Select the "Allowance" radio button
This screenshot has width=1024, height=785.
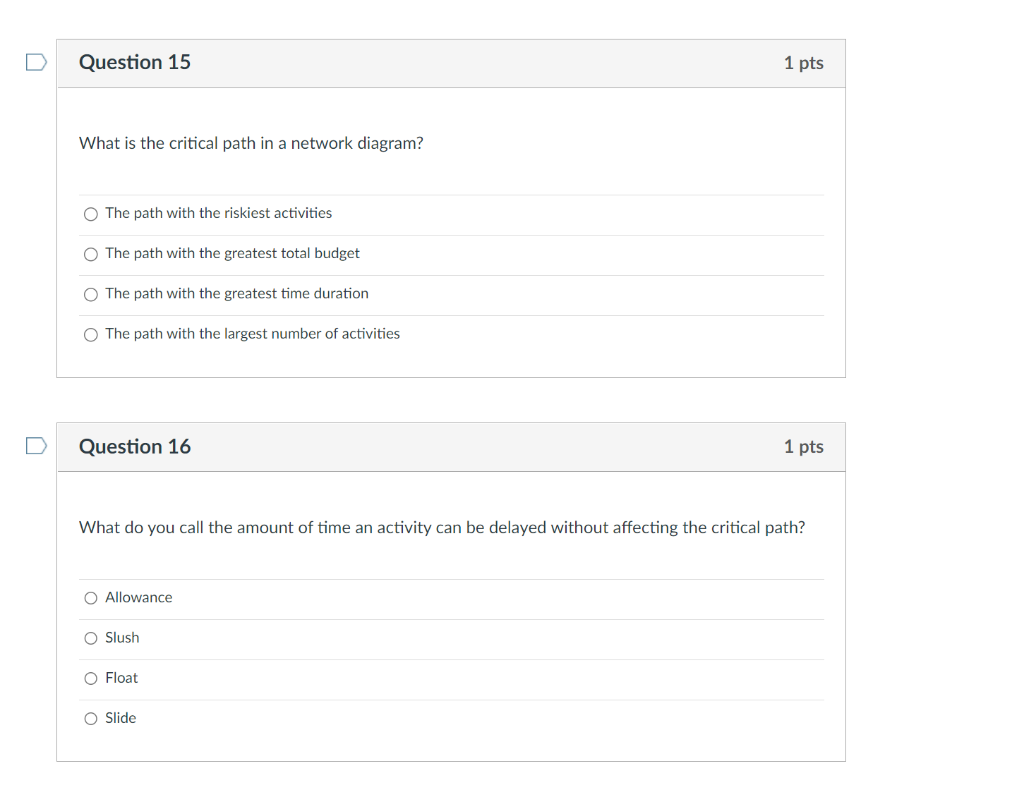tap(90, 597)
